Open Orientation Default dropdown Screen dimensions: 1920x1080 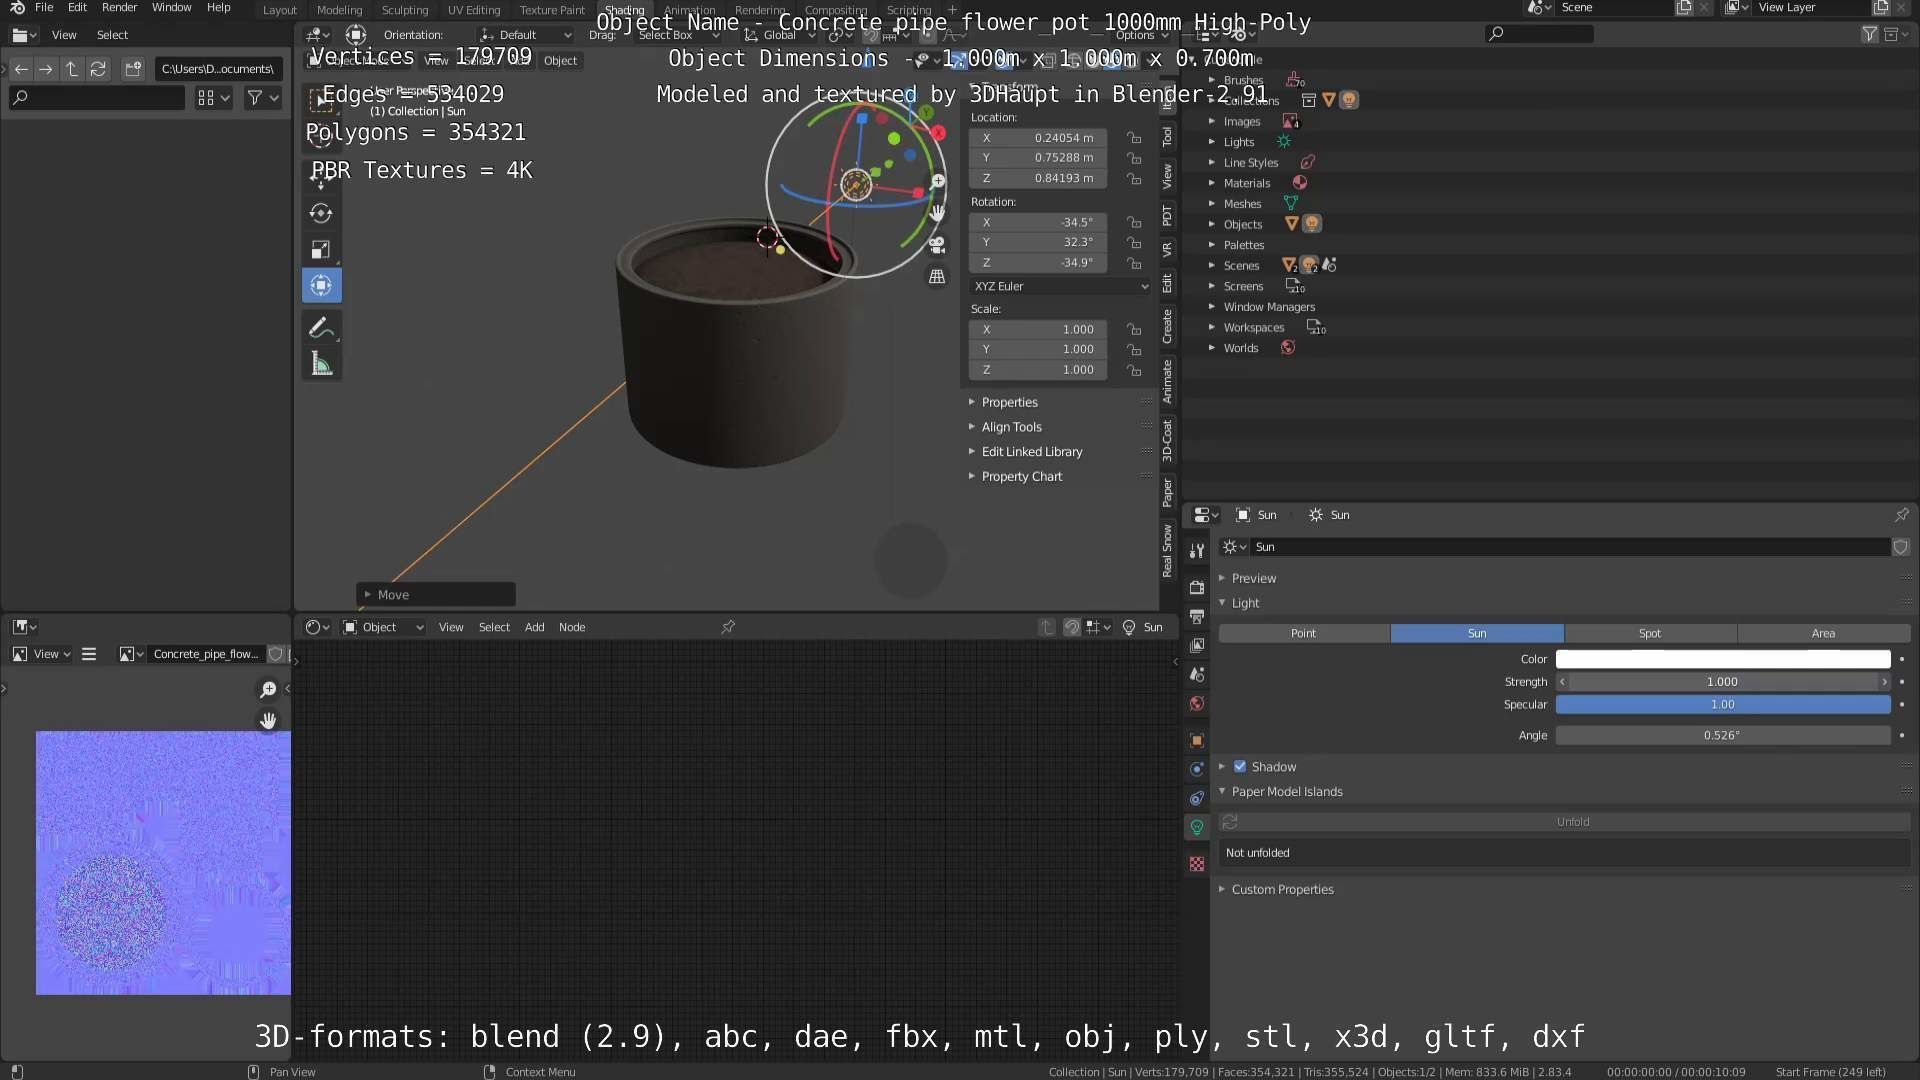click(526, 35)
